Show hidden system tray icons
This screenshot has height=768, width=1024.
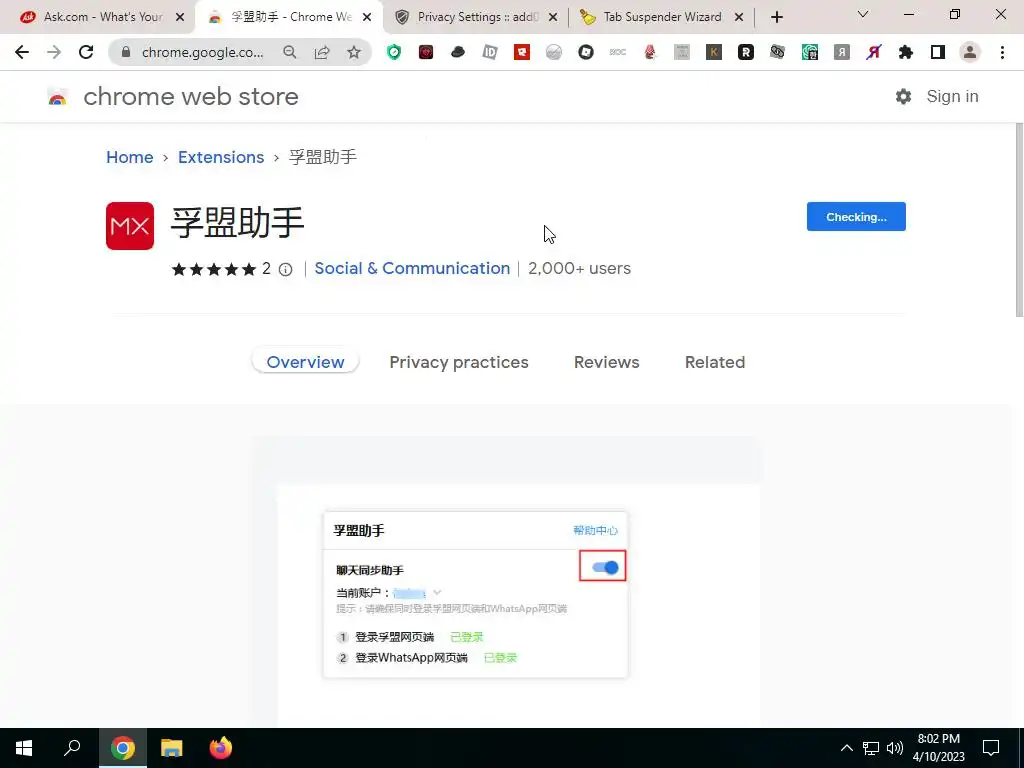tap(846, 748)
